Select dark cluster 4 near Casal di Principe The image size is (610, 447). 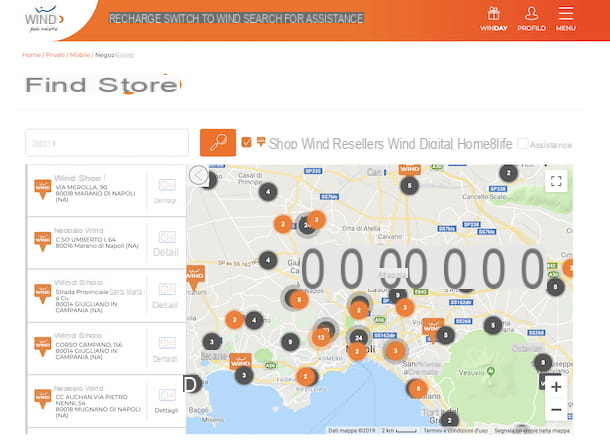(x=268, y=191)
